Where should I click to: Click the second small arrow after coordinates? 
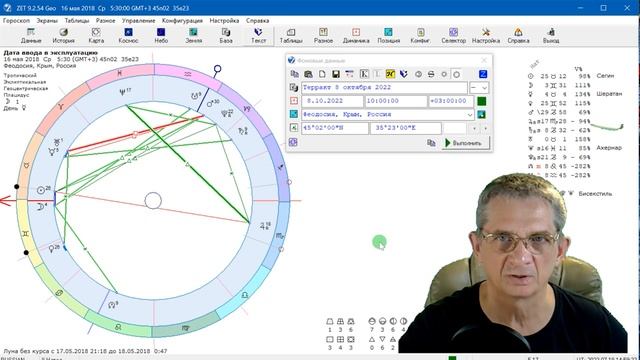point(485,128)
